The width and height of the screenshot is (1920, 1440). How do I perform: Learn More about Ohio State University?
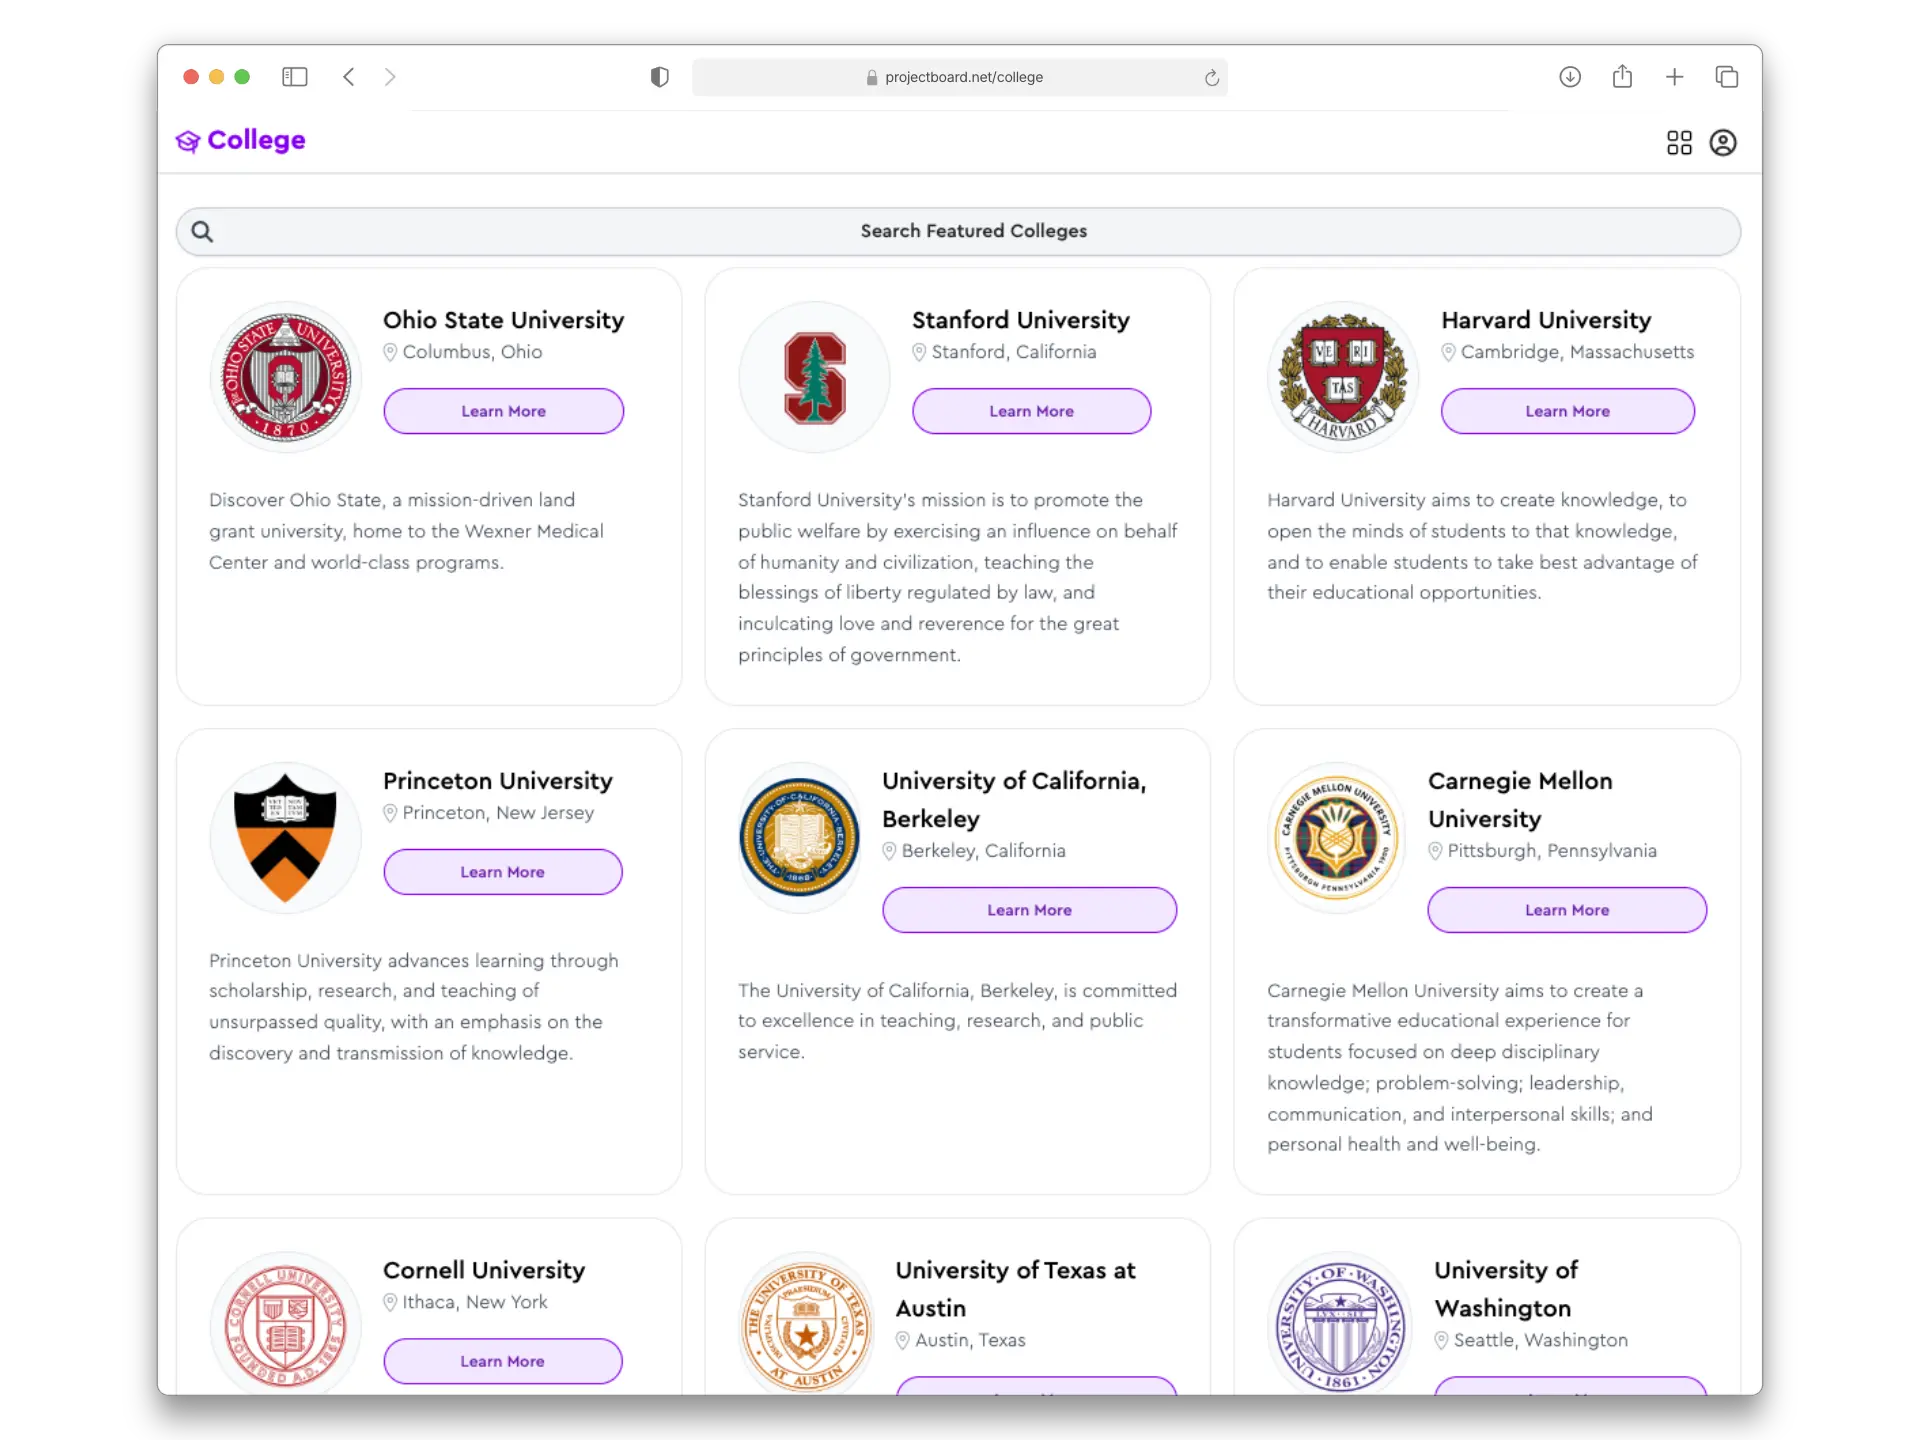[504, 411]
